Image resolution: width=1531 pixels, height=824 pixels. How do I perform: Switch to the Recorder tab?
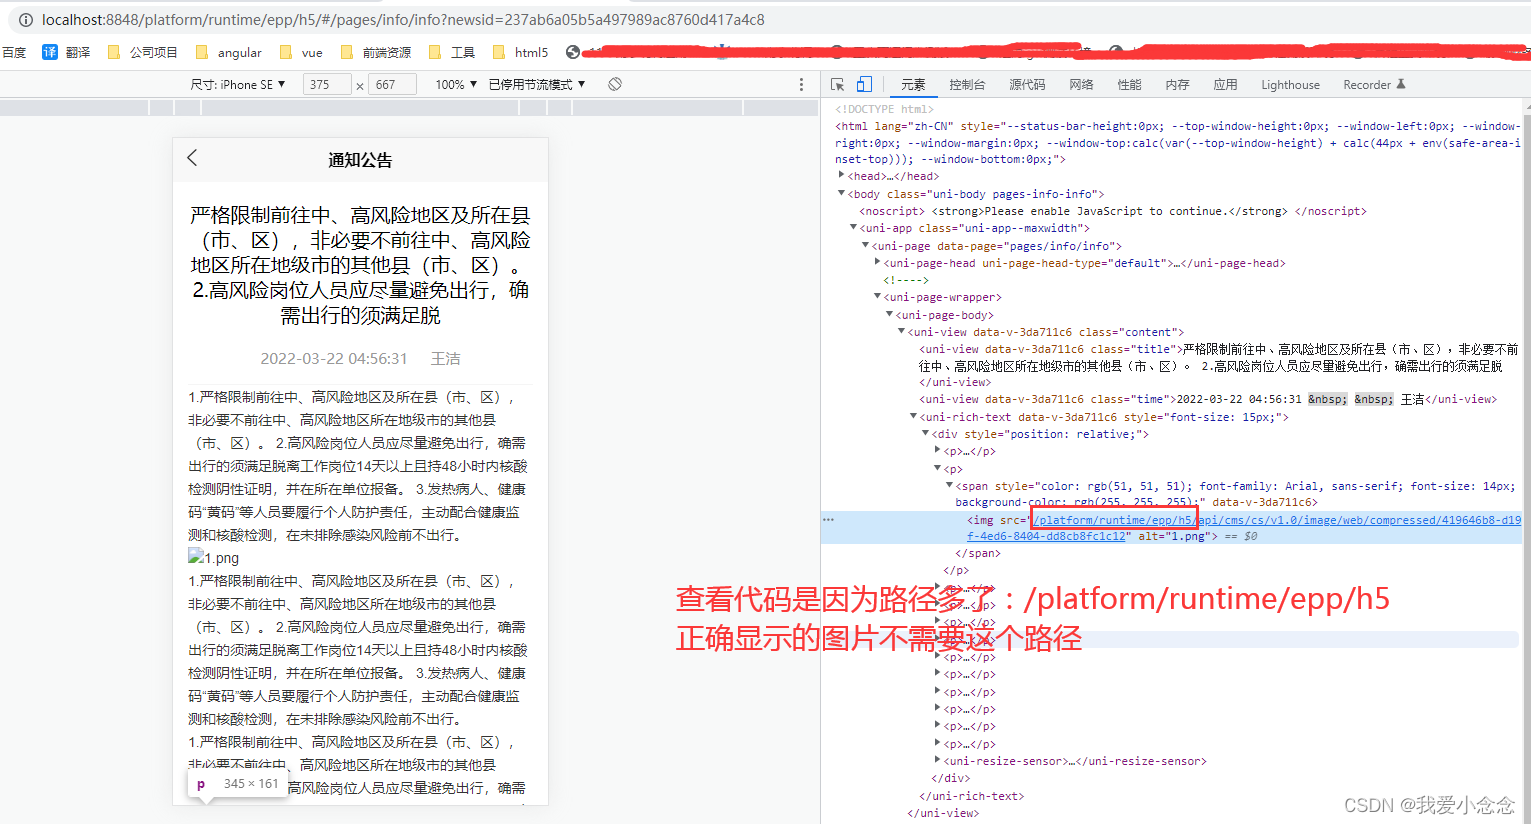coord(1374,85)
